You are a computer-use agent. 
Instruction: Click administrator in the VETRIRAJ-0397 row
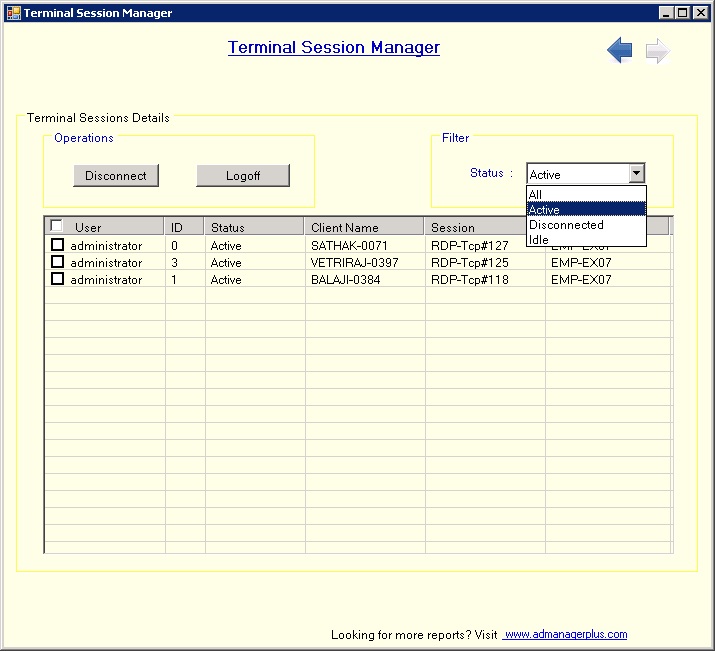coord(106,263)
